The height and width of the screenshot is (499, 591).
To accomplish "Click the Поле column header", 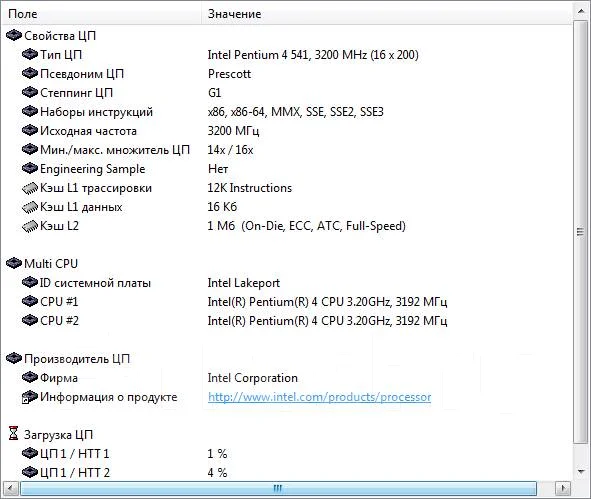I will pos(102,14).
